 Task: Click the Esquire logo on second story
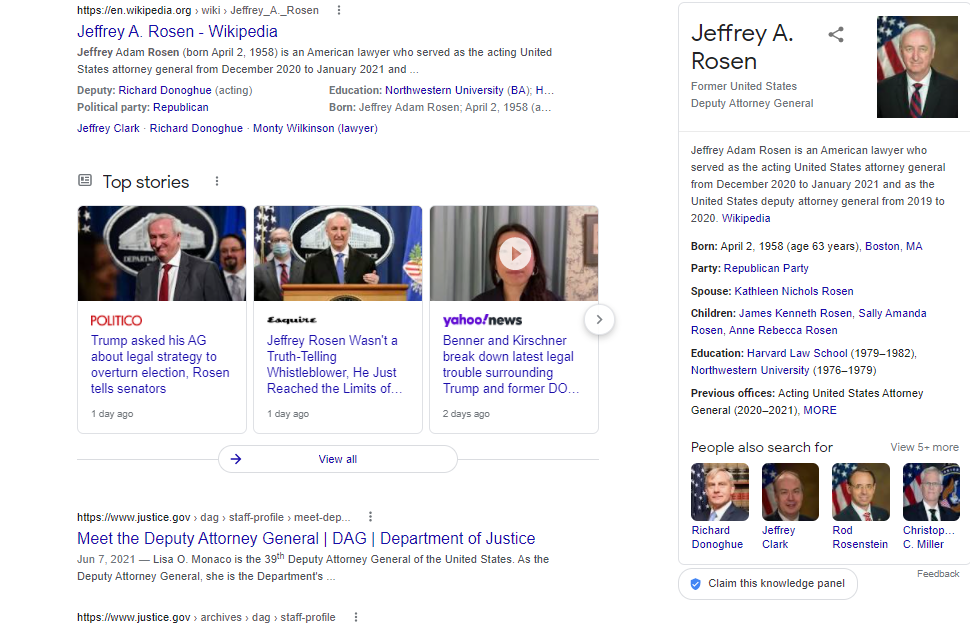[x=292, y=320]
